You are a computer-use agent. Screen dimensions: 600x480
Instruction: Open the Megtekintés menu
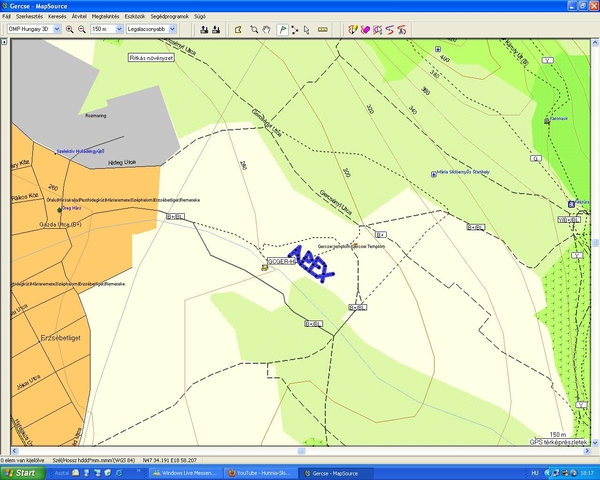(106, 17)
